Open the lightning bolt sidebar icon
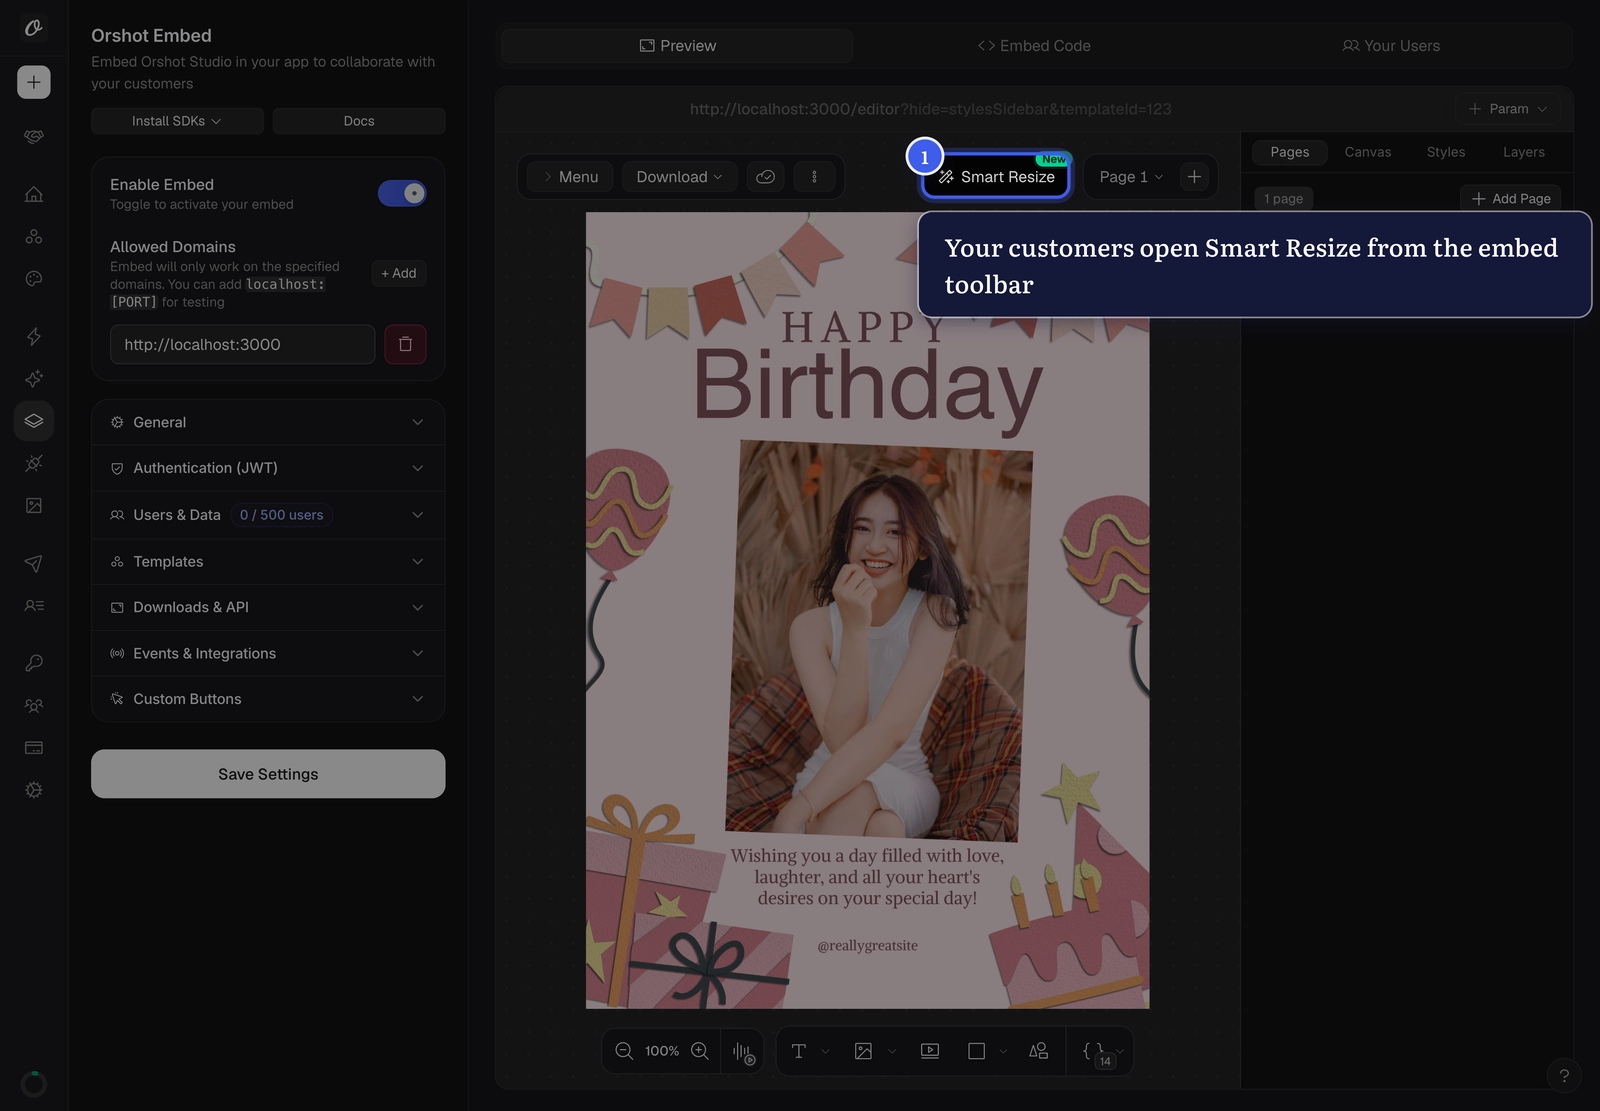1600x1111 pixels. tap(34, 336)
